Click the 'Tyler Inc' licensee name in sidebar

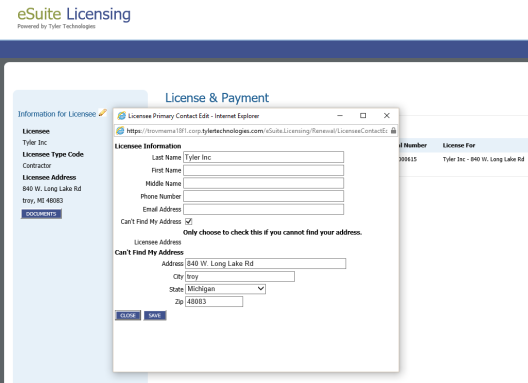[35, 142]
